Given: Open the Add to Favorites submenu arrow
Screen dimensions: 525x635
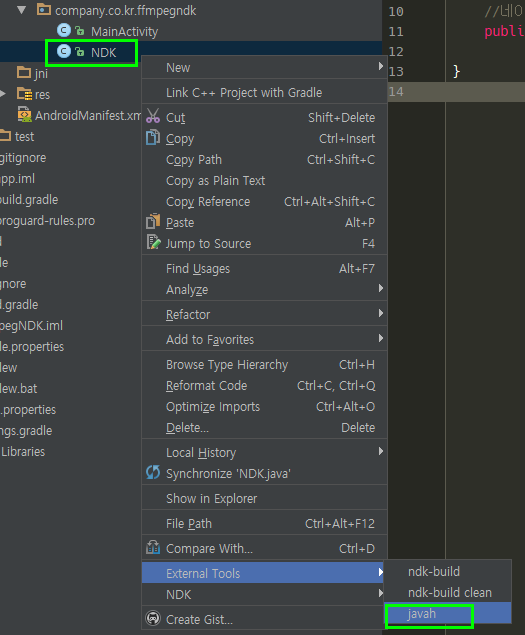Looking at the screenshot, I should [x=380, y=339].
